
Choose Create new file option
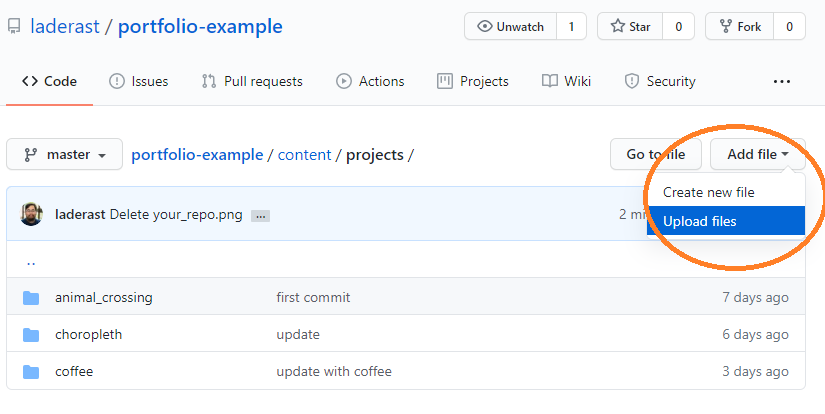pos(709,192)
